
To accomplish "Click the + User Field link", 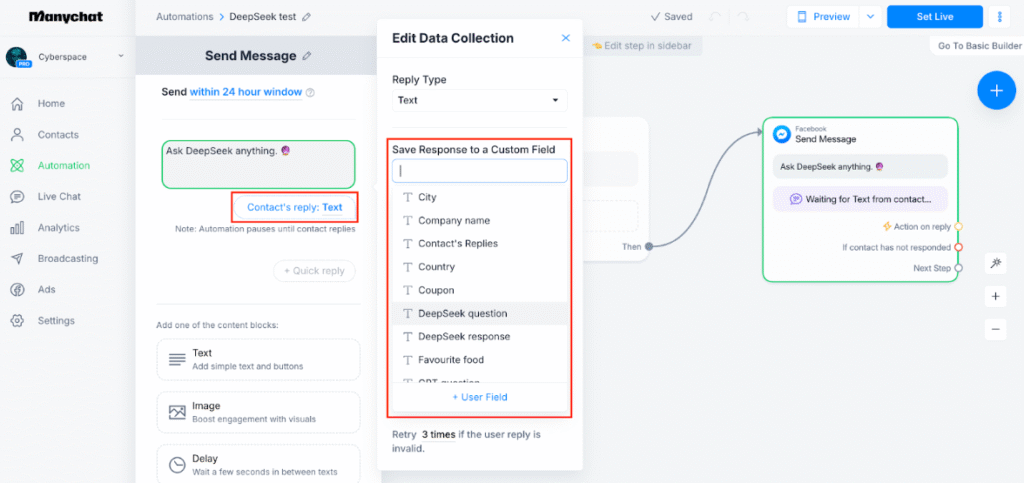I will coord(480,397).
